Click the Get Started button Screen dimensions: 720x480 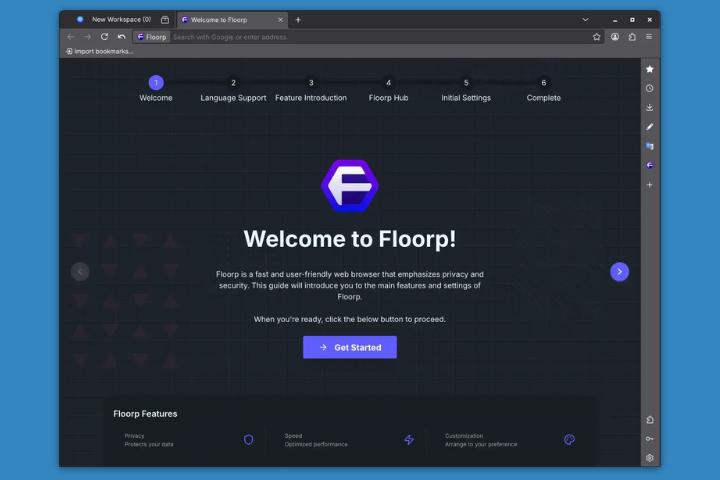[x=350, y=347]
